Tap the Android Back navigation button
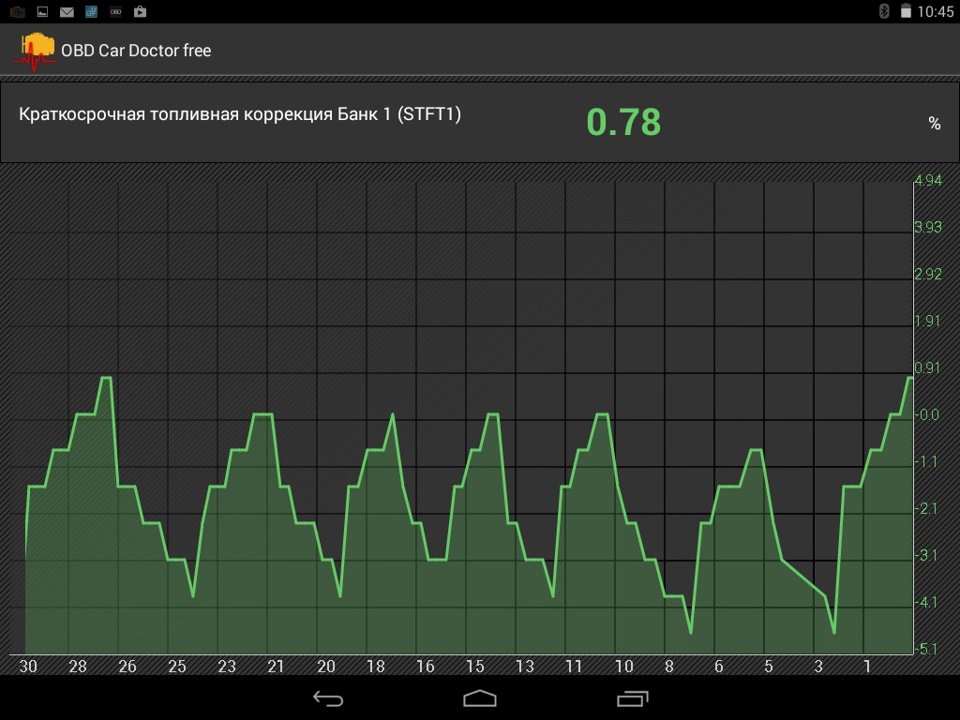960x720 pixels. [x=328, y=698]
